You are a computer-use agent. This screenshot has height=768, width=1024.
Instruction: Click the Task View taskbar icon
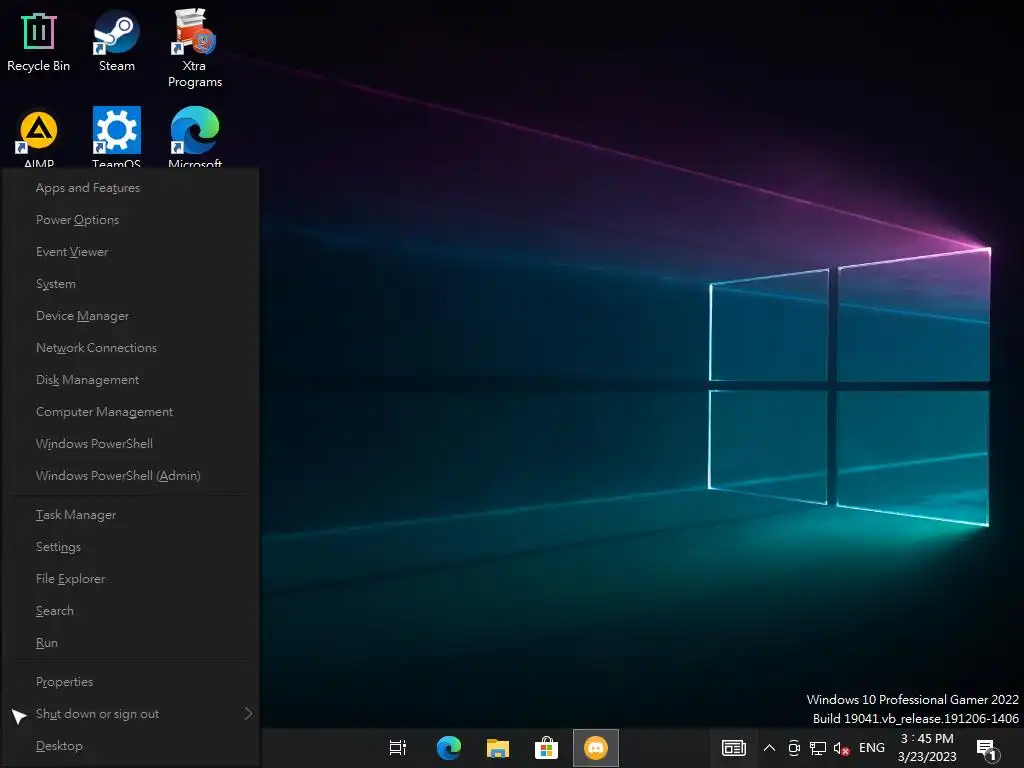click(x=398, y=748)
